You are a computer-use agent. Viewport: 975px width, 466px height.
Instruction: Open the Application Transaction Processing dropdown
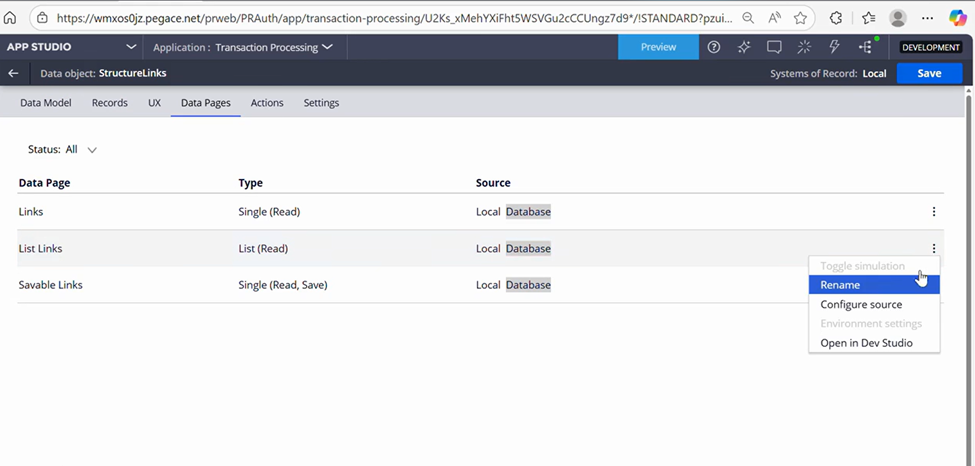(327, 47)
